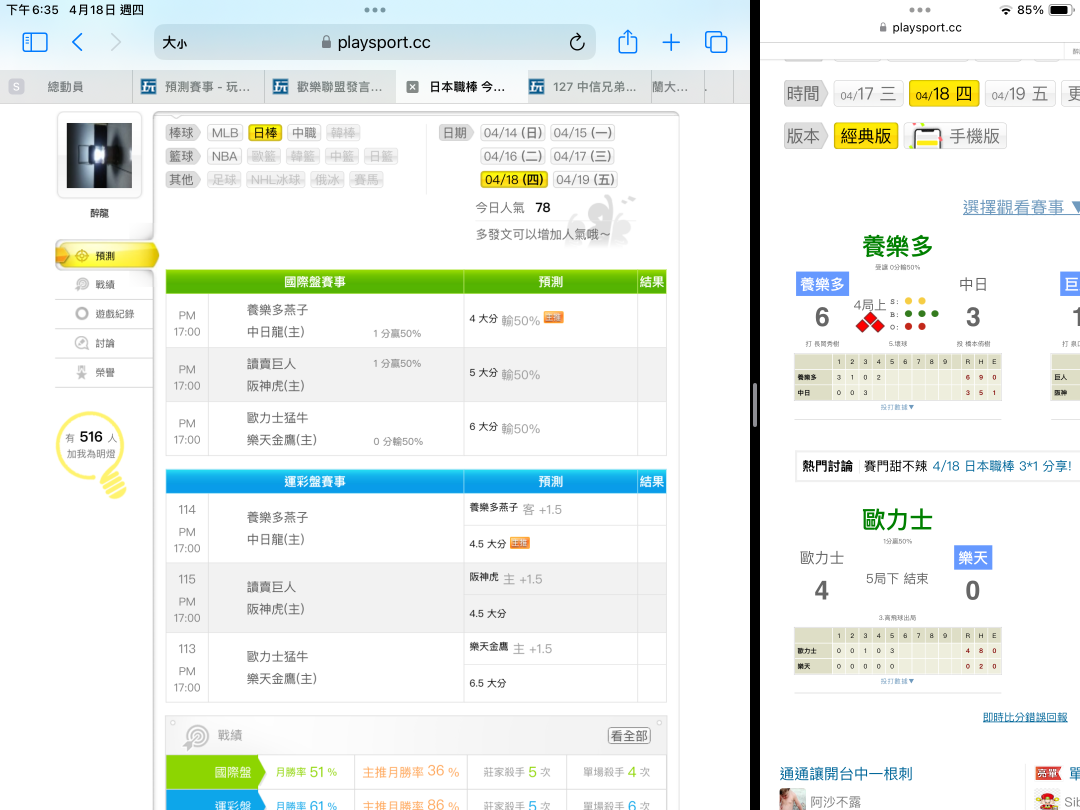Screen dimensions: 1080x810
Task: Switch to 經典版 in the right window
Action: pos(865,136)
